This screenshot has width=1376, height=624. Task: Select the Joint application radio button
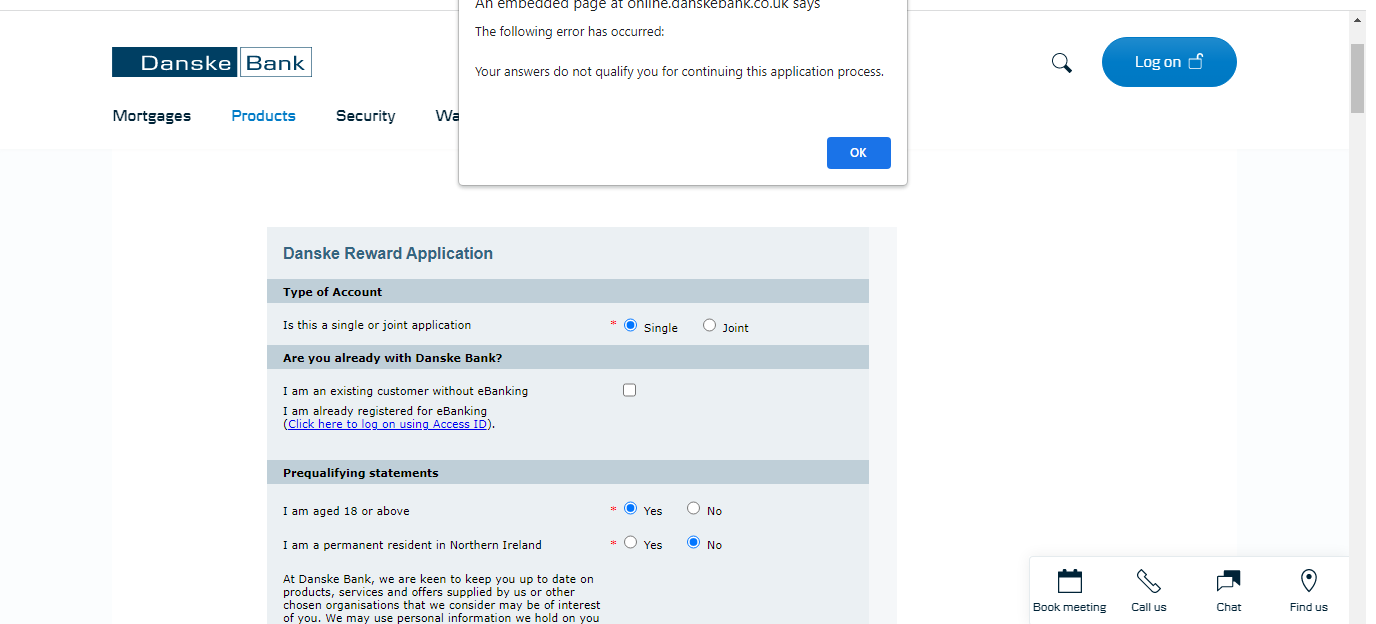pyautogui.click(x=709, y=325)
